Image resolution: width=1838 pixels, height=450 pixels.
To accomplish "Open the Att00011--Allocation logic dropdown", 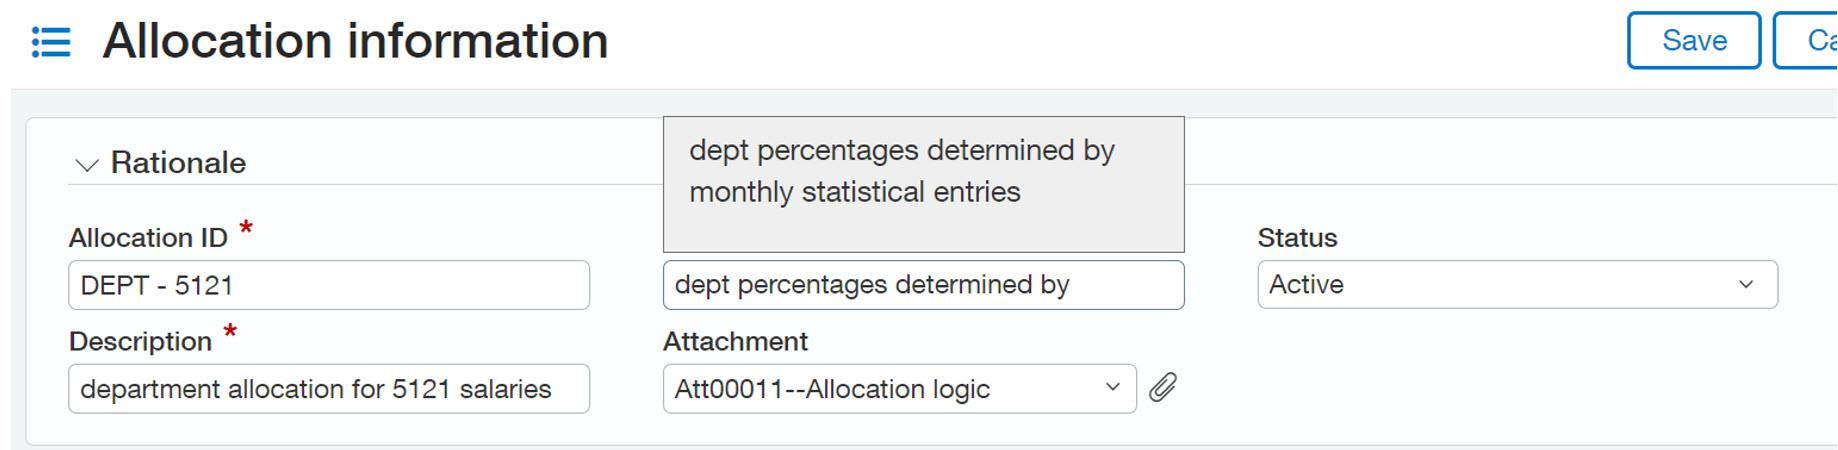I will tap(880, 389).
